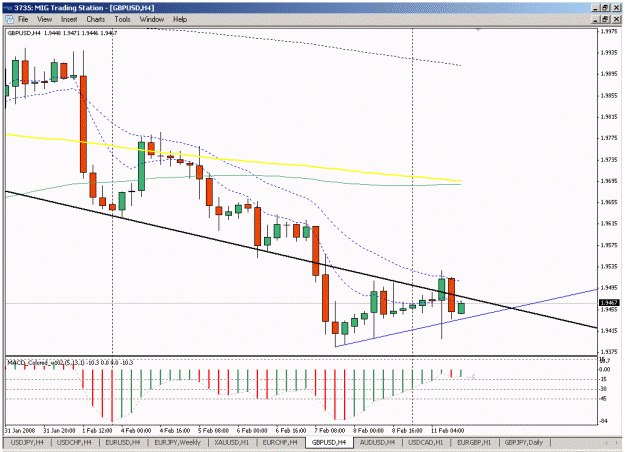The width and height of the screenshot is (625, 452).
Task: Click the 1.9975 price axis label
Action: [x=609, y=31]
